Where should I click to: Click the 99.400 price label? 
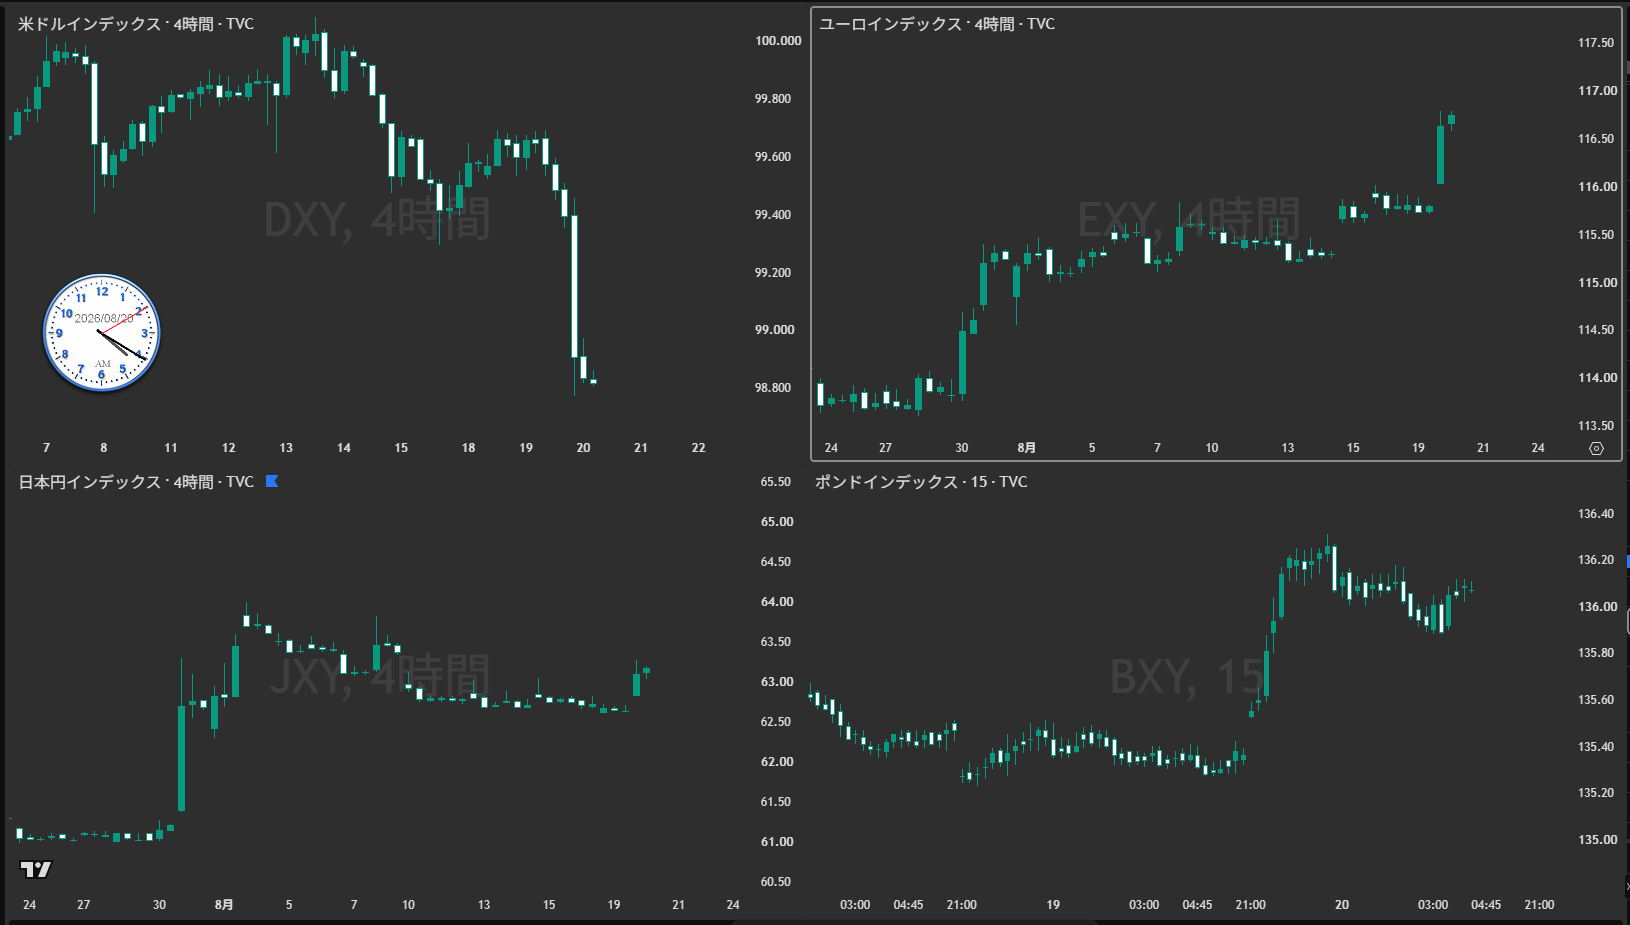(773, 215)
